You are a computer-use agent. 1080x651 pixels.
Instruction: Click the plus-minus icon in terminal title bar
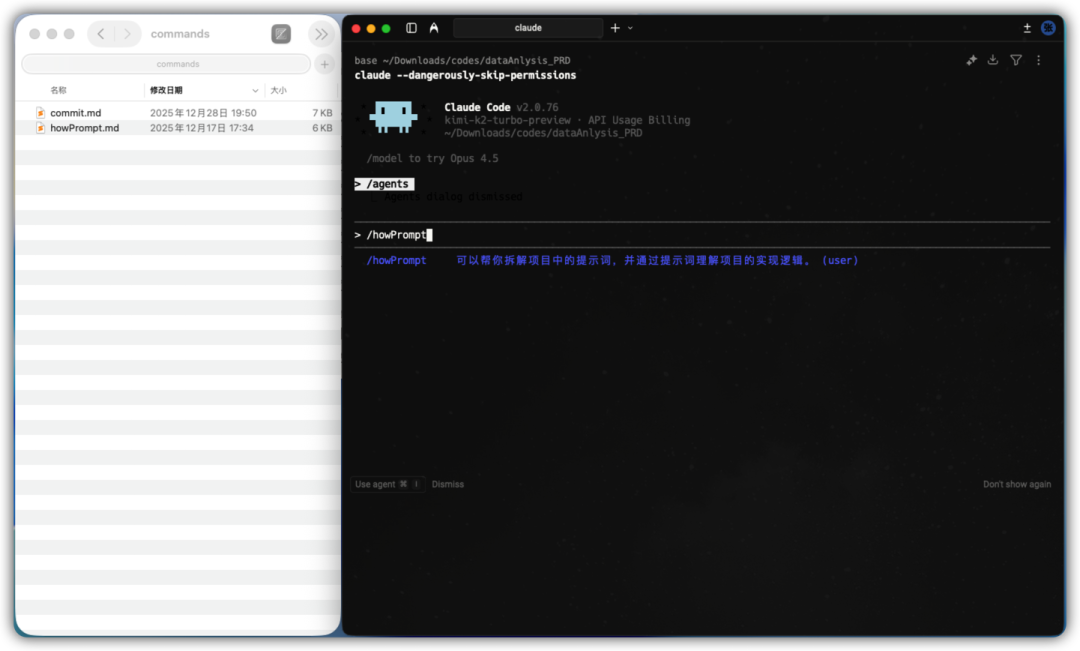coord(1027,28)
